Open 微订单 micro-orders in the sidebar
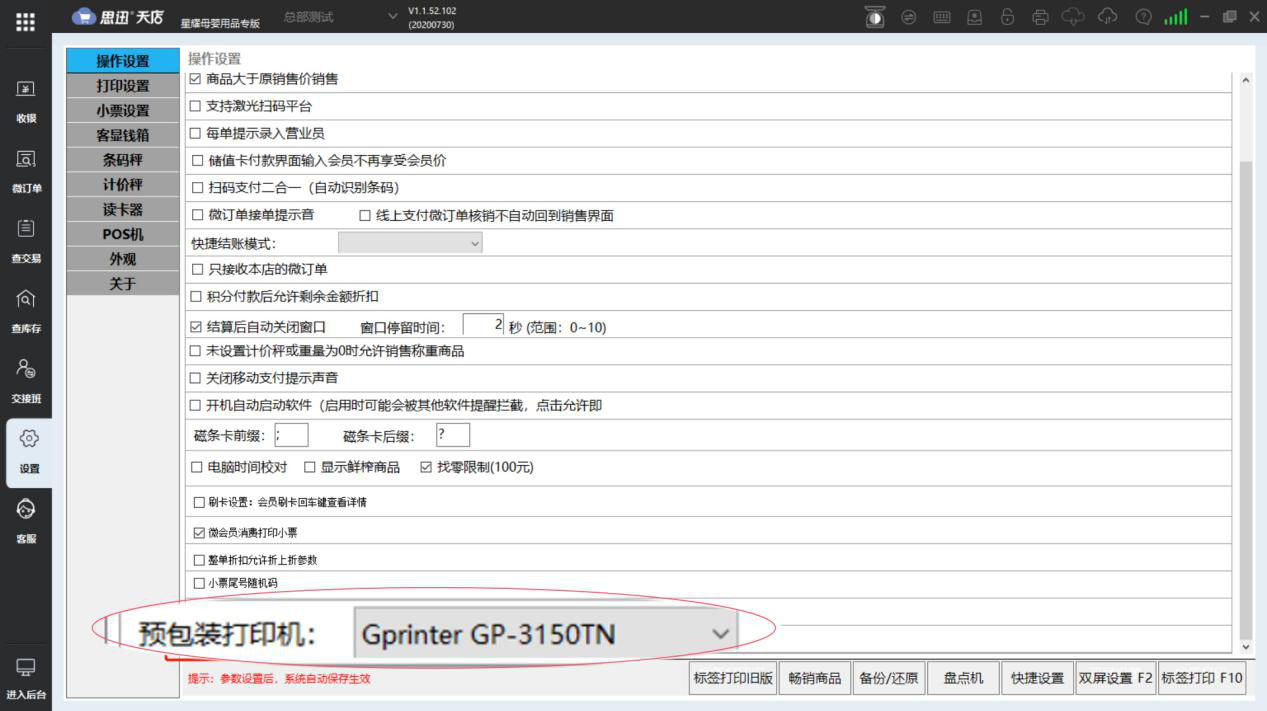The height and width of the screenshot is (711, 1267). point(26,169)
